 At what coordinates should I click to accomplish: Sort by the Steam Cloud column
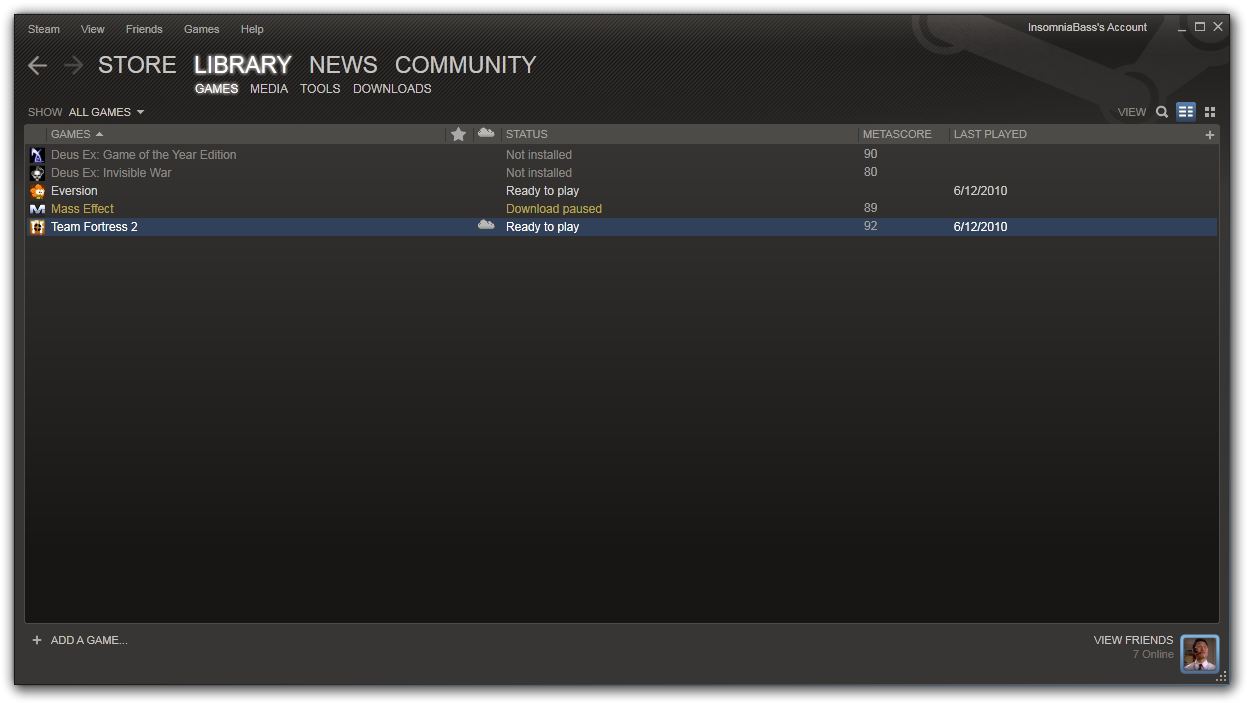(x=486, y=133)
